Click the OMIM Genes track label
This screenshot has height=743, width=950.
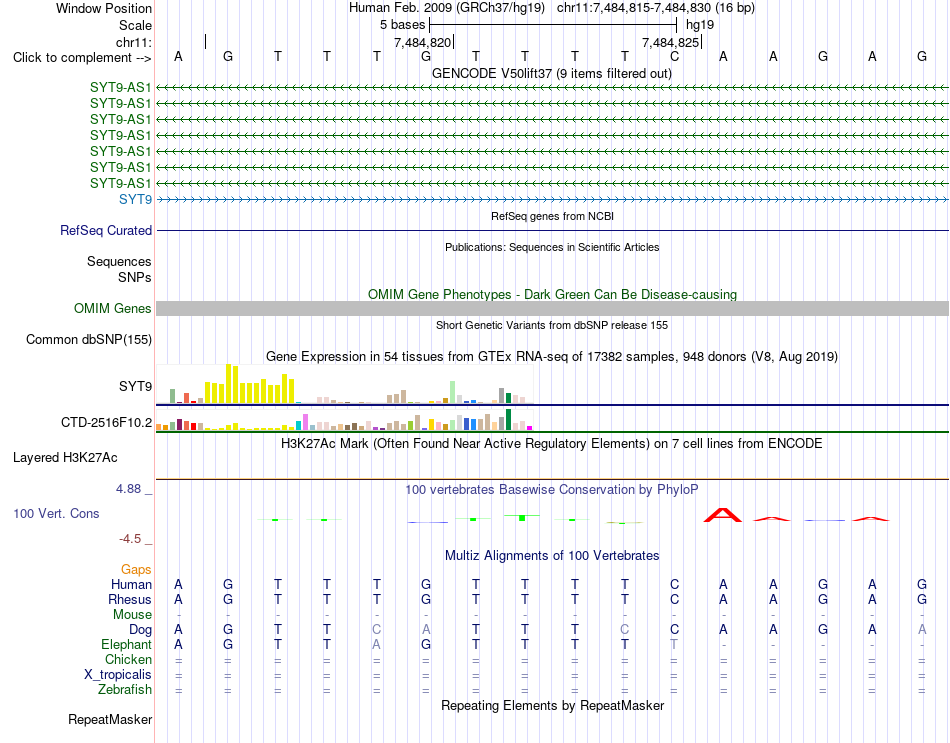[x=113, y=308]
